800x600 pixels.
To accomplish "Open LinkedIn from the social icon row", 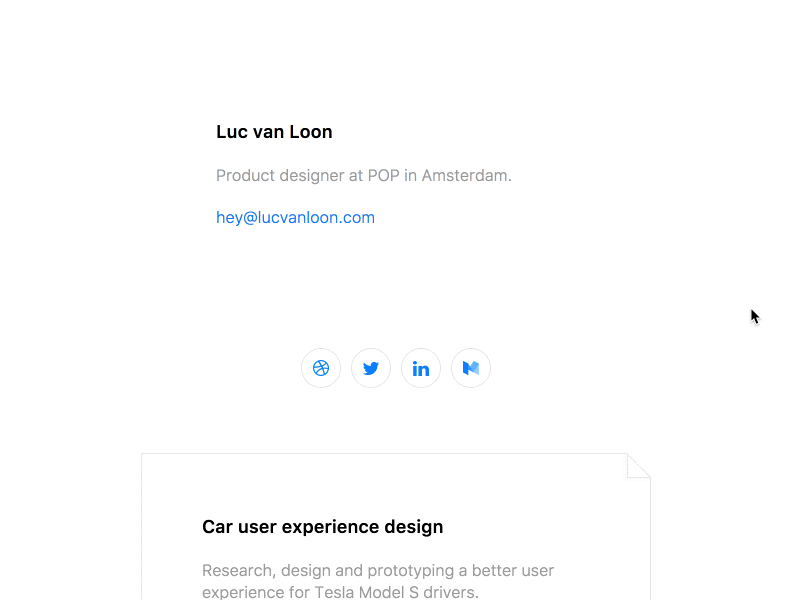I will click(x=421, y=368).
